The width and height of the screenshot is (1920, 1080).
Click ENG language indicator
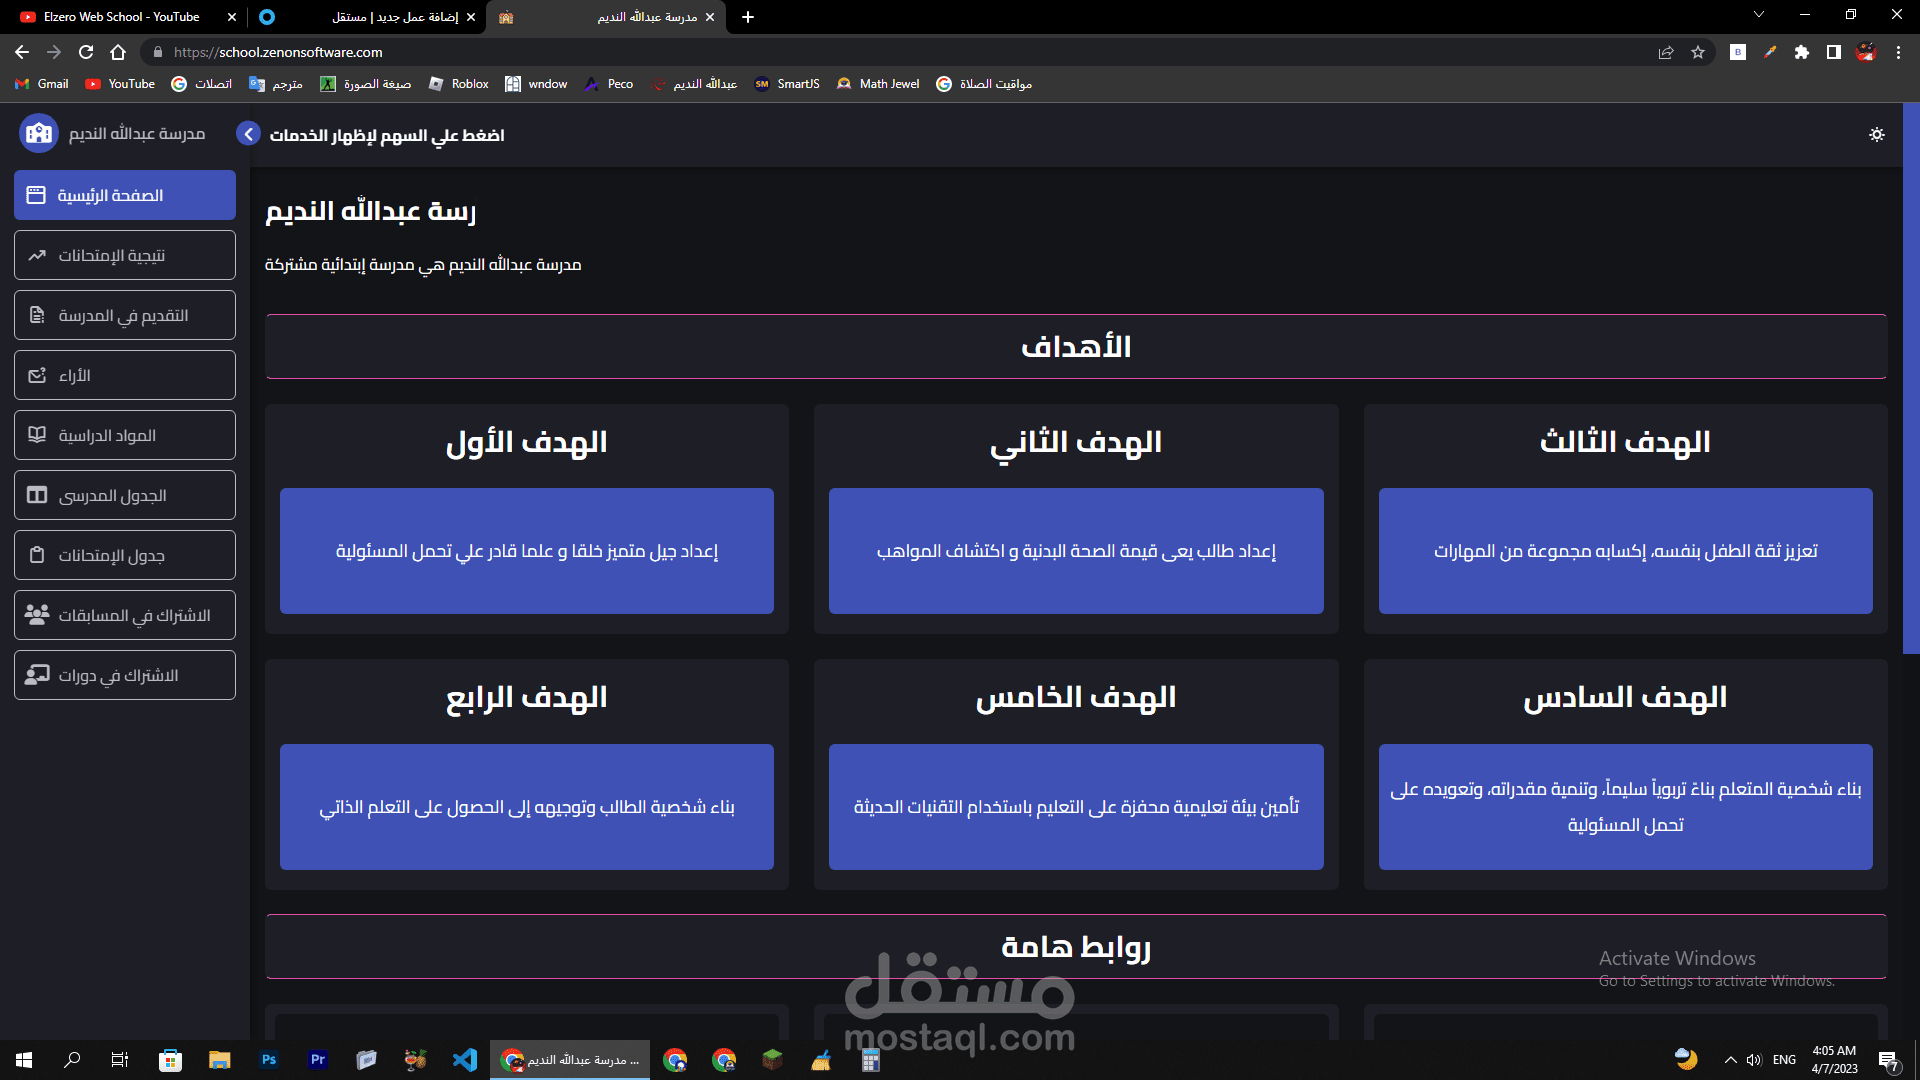click(1784, 1060)
